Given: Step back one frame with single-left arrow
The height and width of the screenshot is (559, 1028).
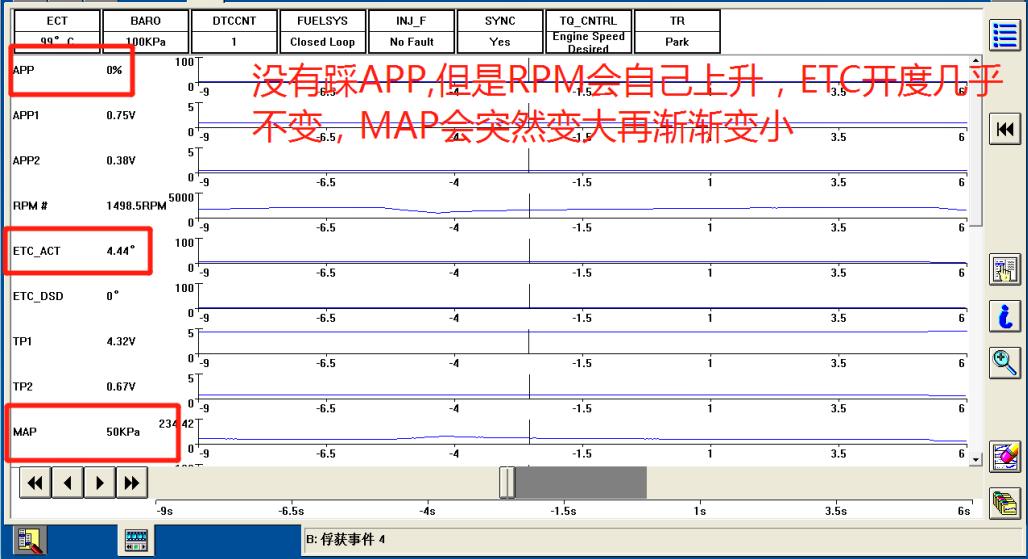Looking at the screenshot, I should [x=68, y=483].
